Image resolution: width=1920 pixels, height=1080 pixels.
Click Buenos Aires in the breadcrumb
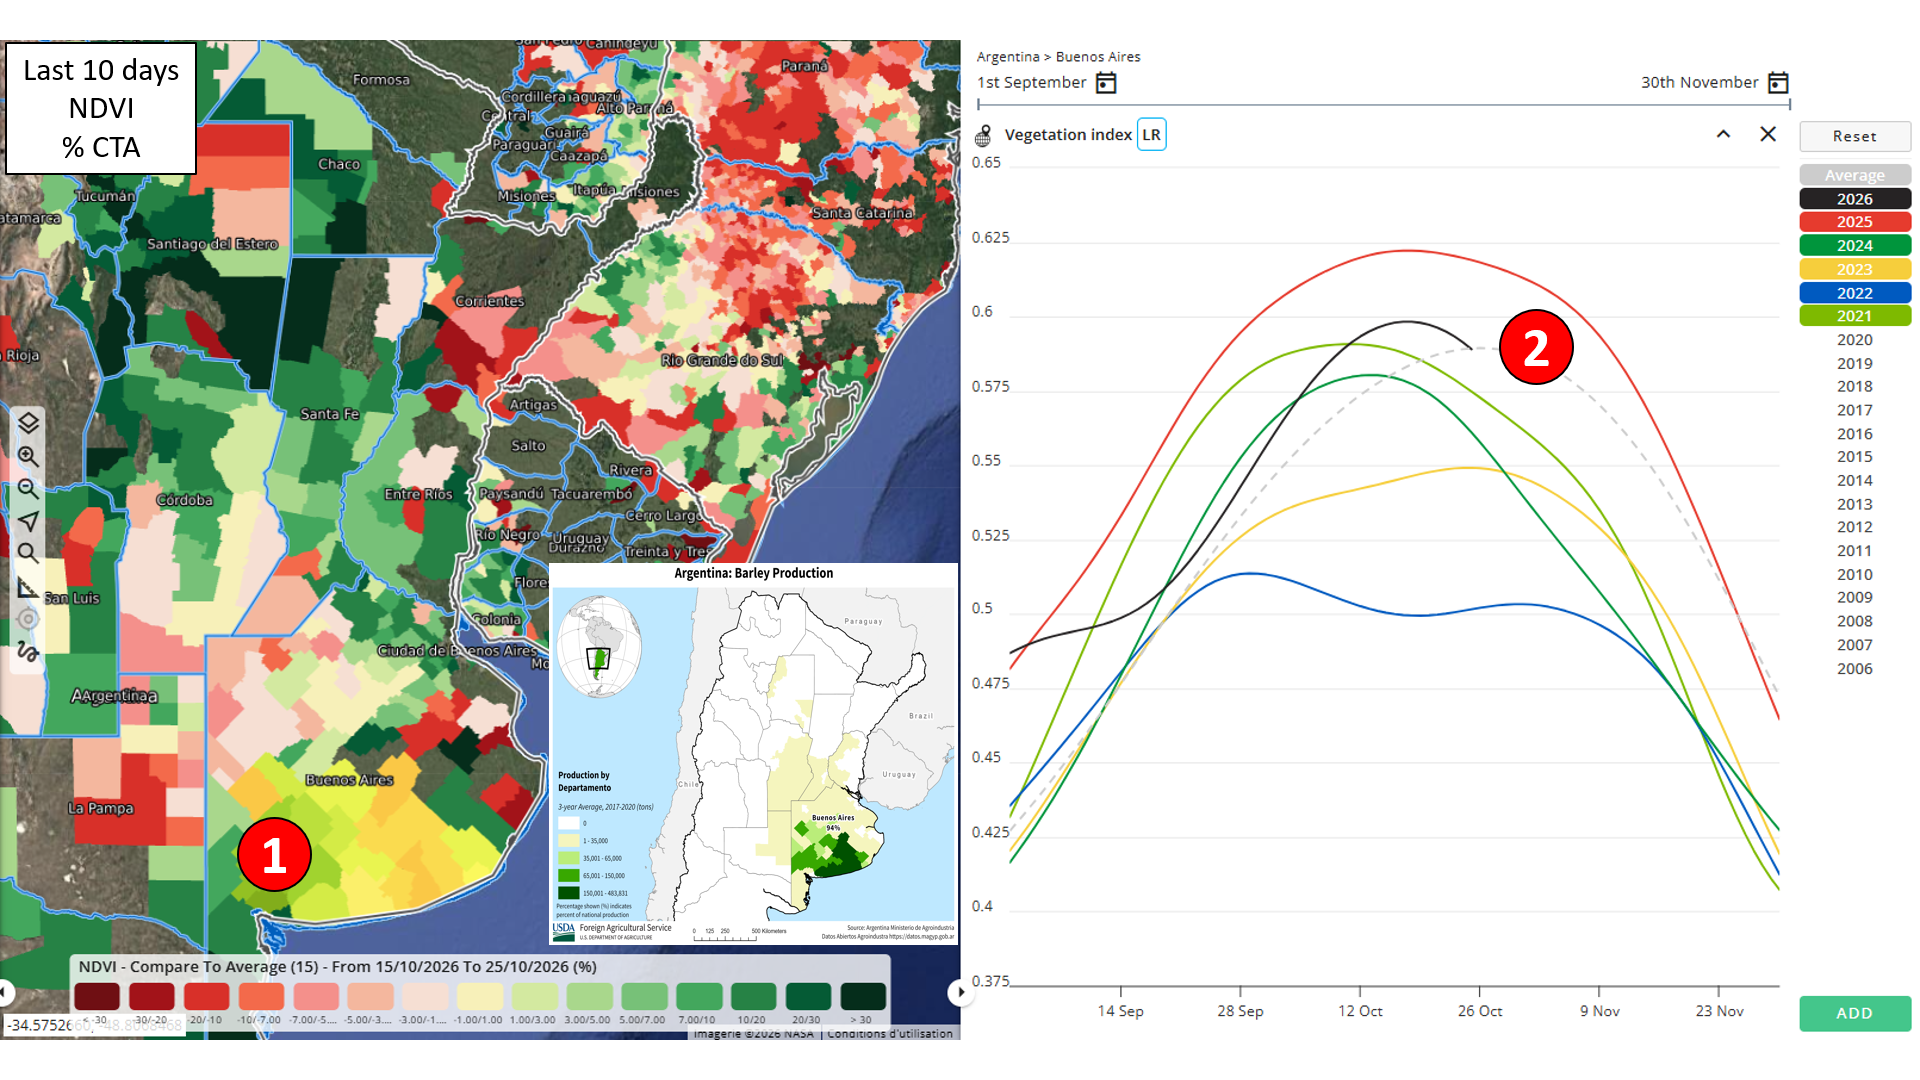(x=1098, y=57)
